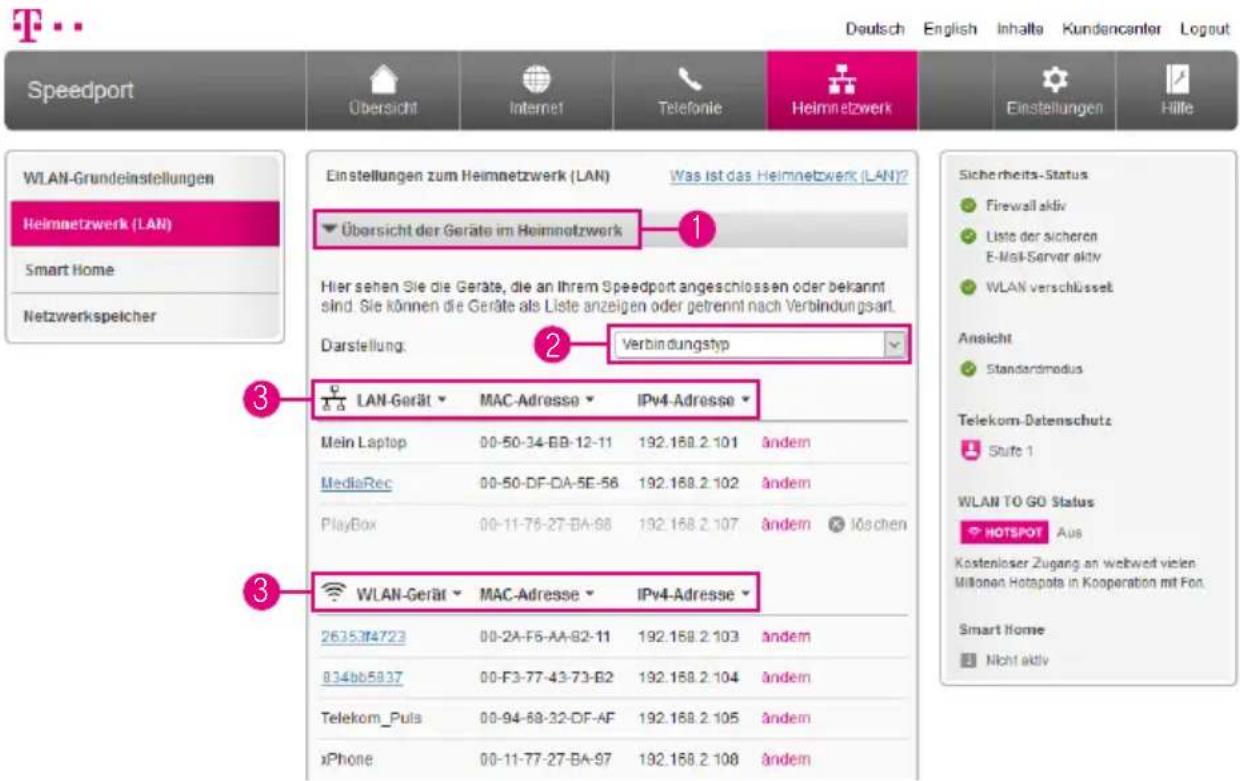Screen dimensions: 1240x781
Task: Open the Inhalte link
Action: click(x=1020, y=30)
